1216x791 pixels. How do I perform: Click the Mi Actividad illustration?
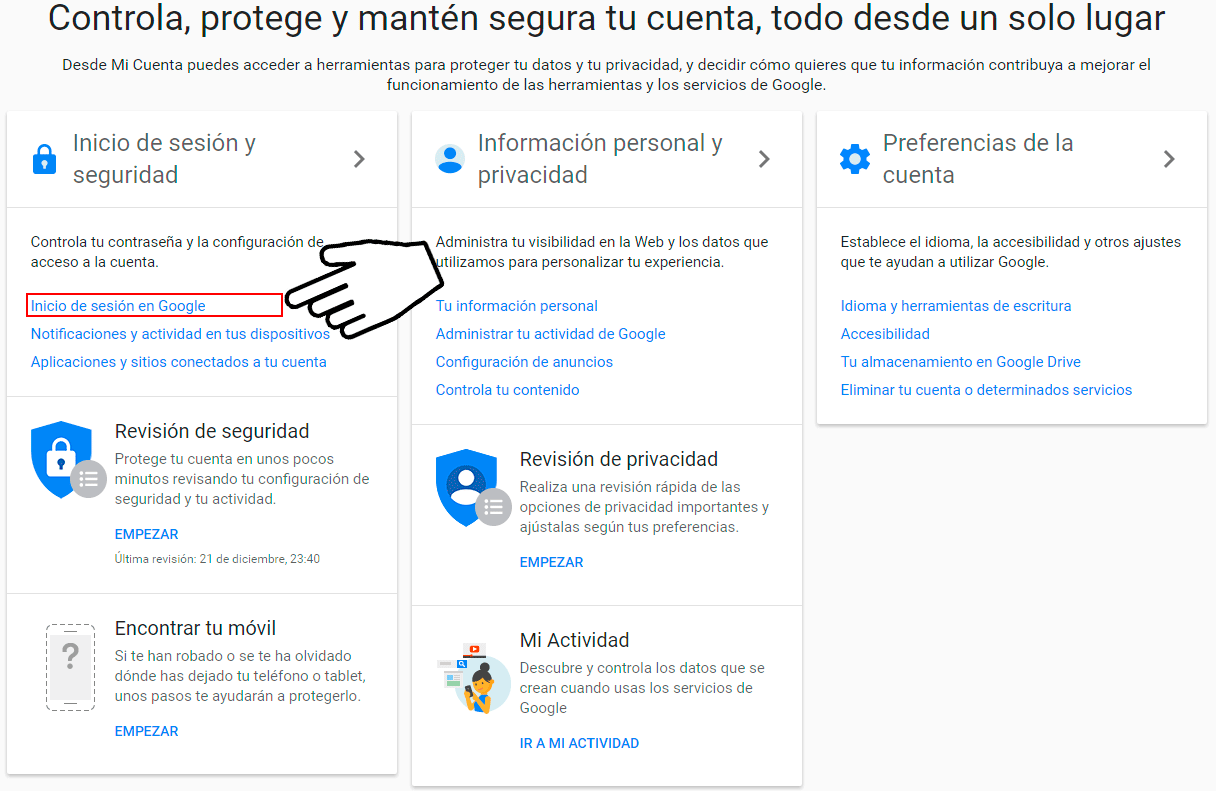[x=474, y=678]
